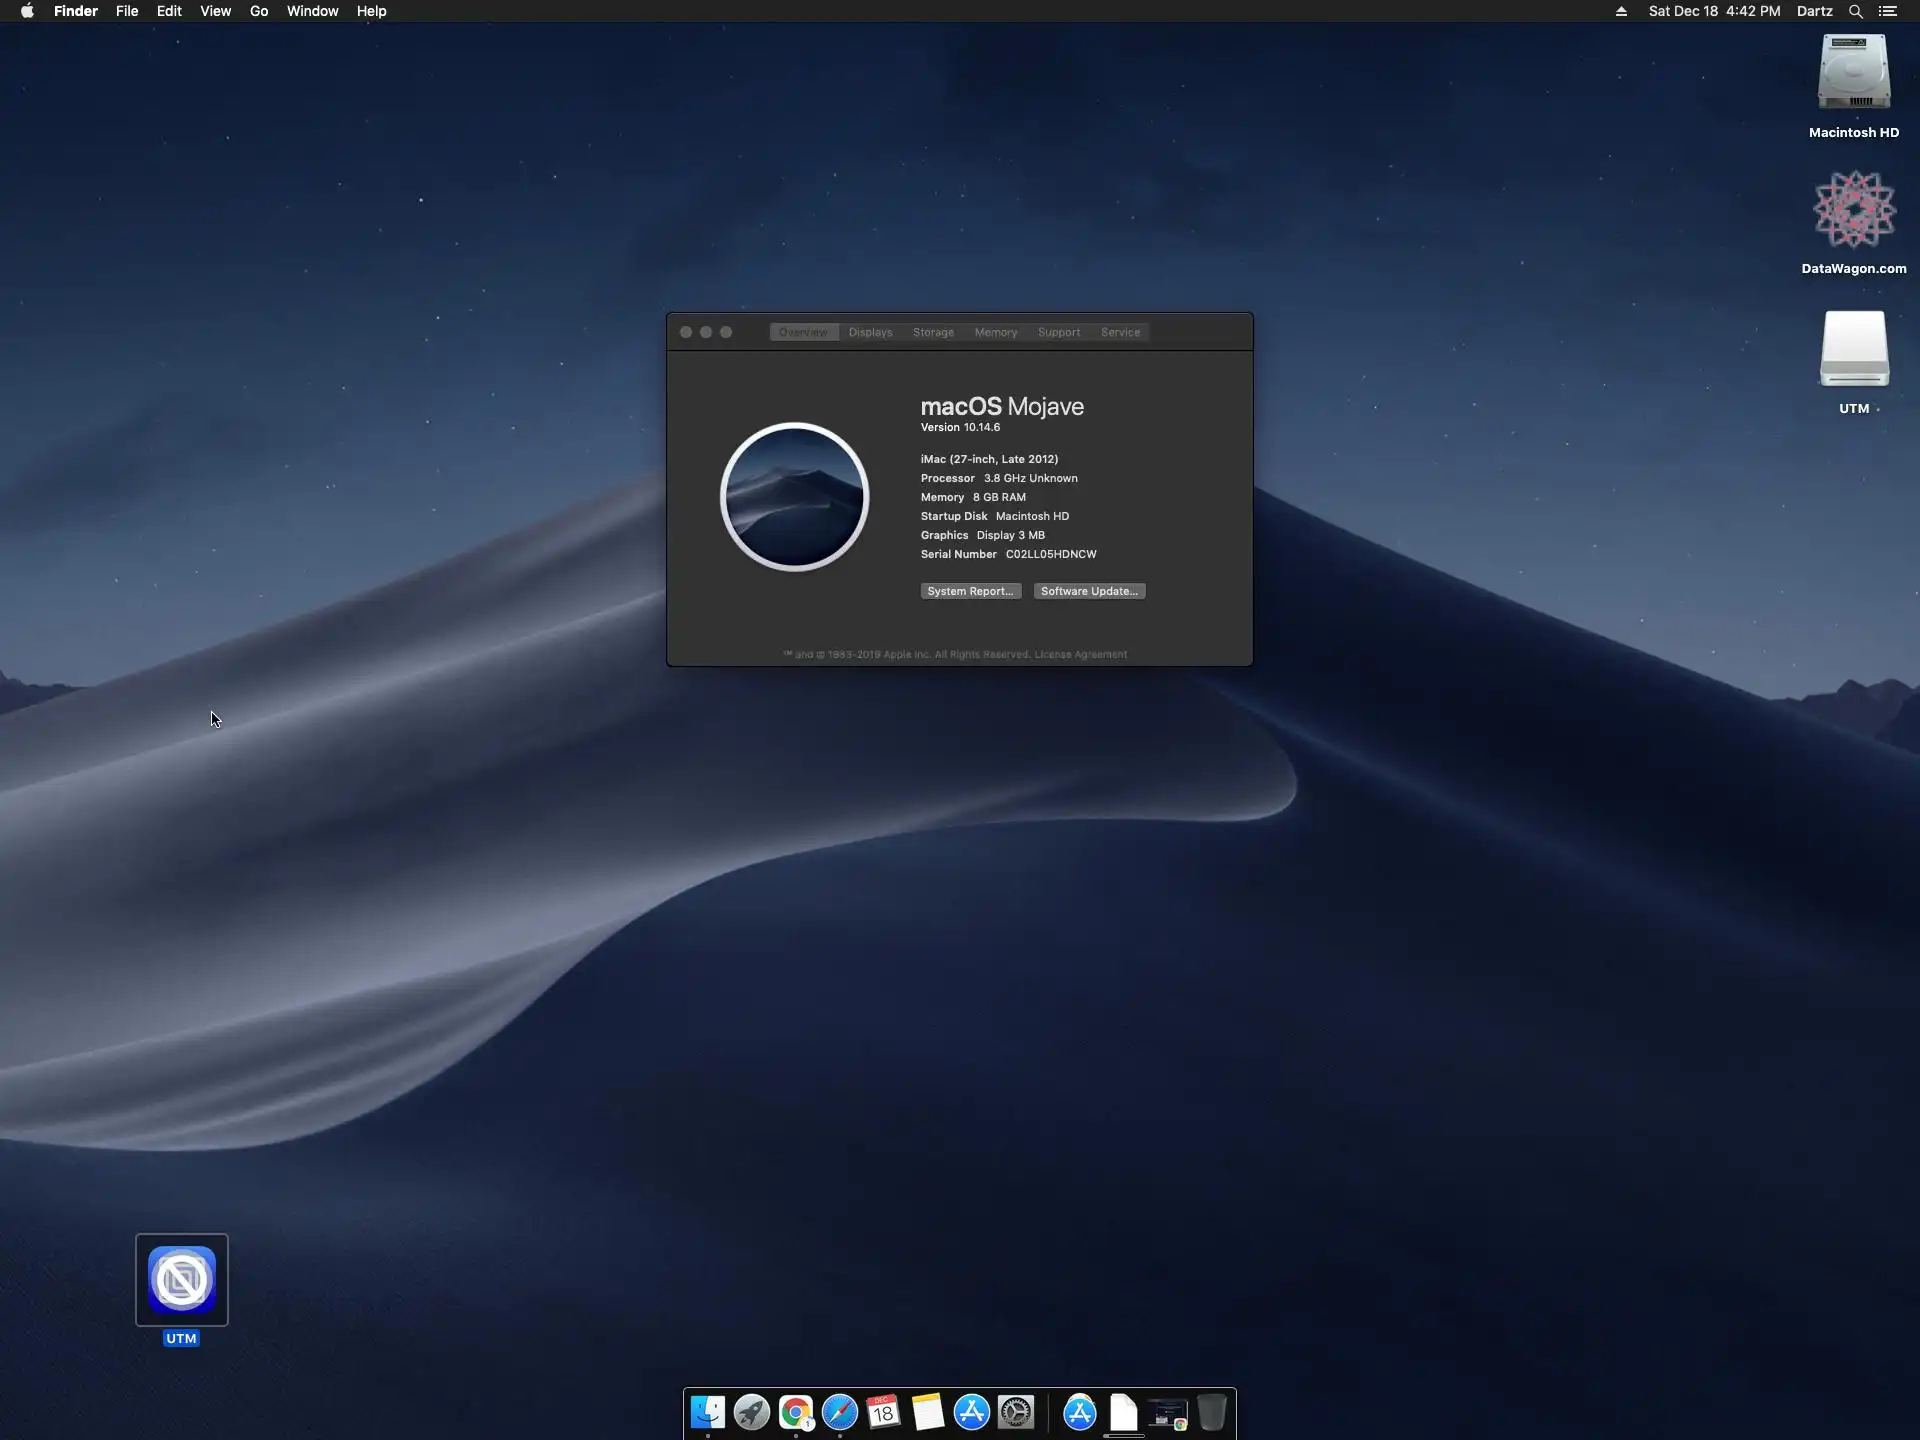Open the Go menu
This screenshot has width=1920, height=1440.
pos(259,11)
